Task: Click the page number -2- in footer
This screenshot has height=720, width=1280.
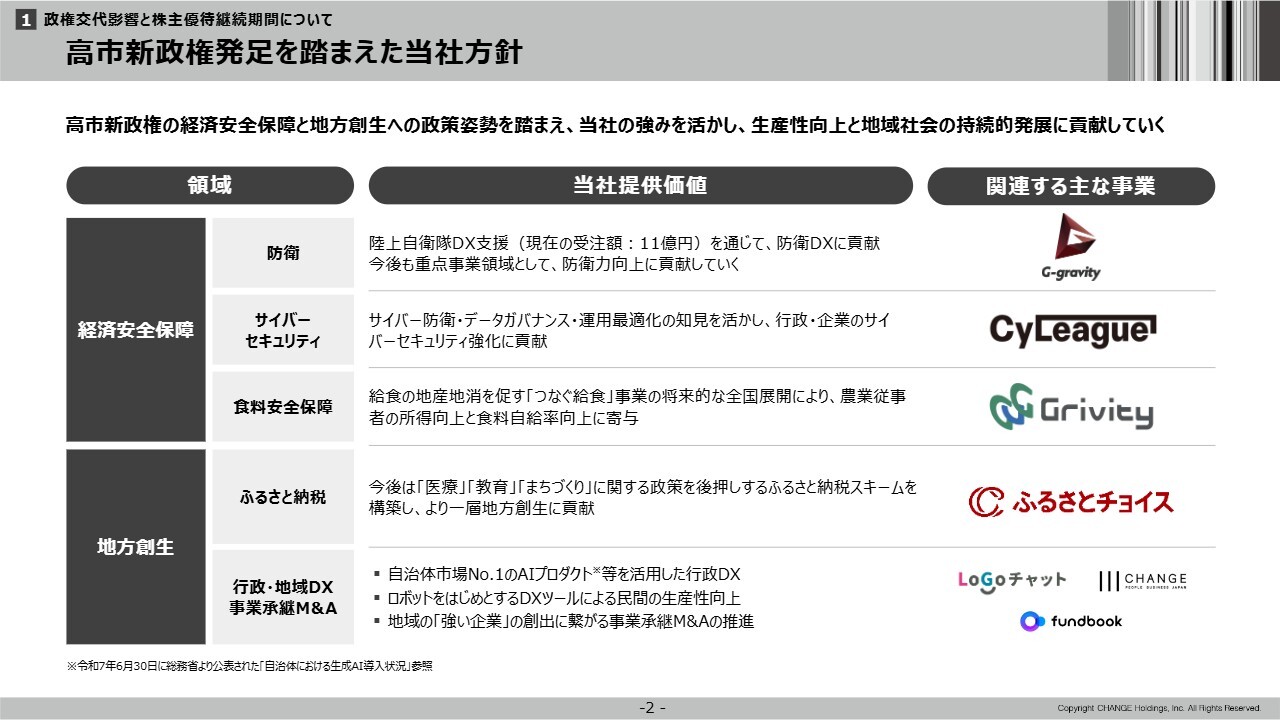Action: pos(653,708)
